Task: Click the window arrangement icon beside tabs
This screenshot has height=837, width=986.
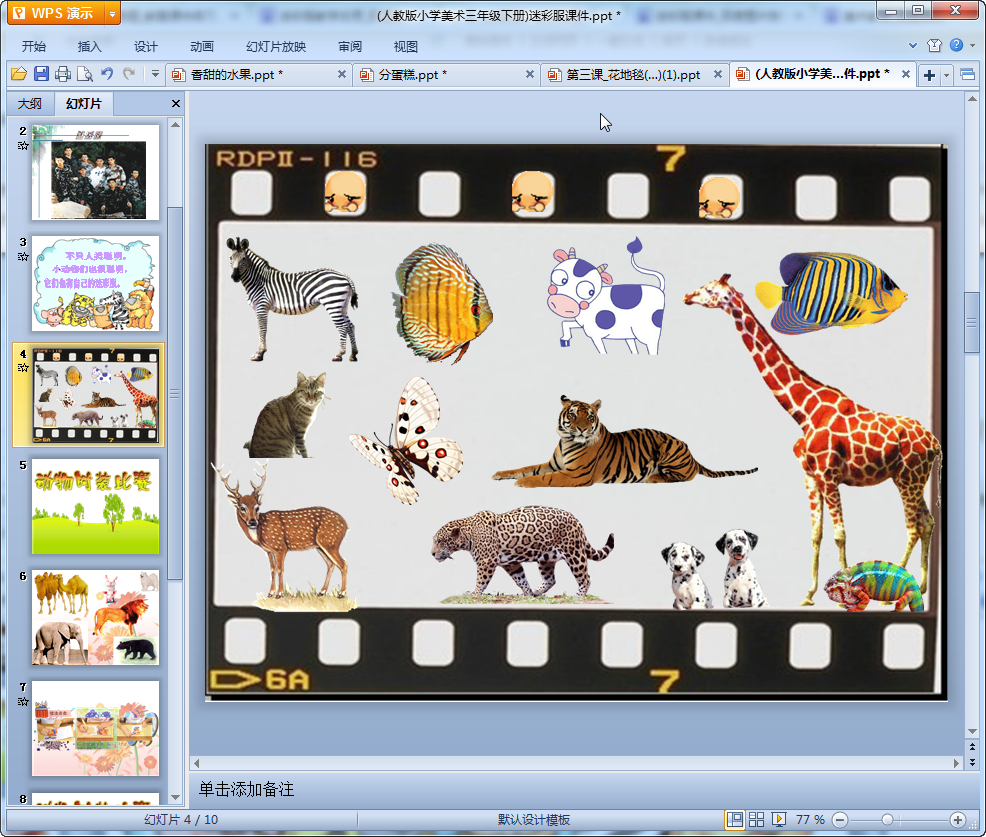Action: coord(968,75)
